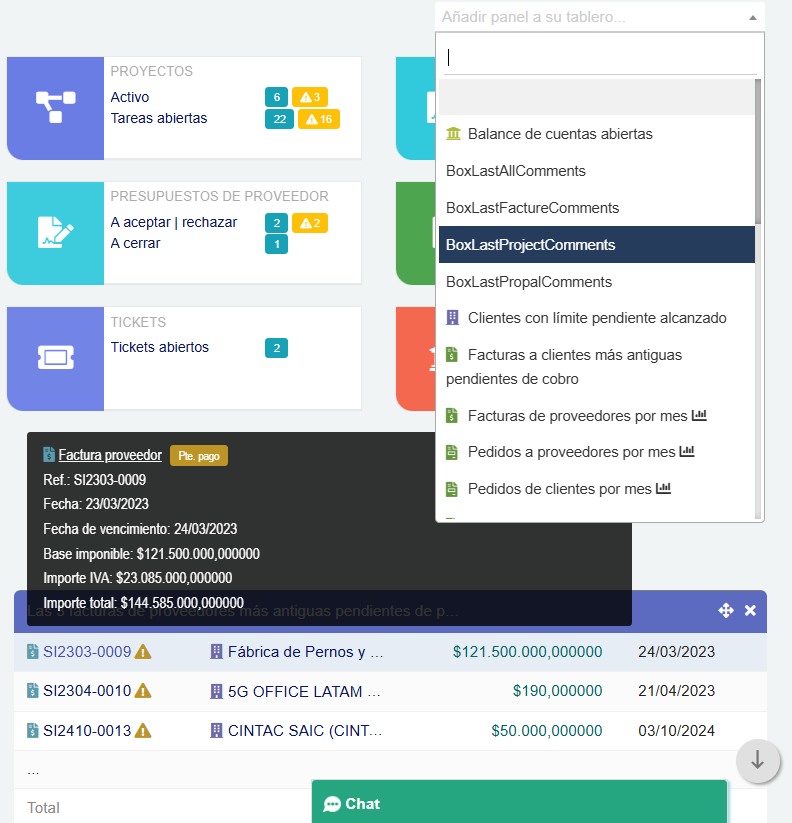Open A aceptar | rechazar link
792x823 pixels.
pyautogui.click(x=174, y=223)
